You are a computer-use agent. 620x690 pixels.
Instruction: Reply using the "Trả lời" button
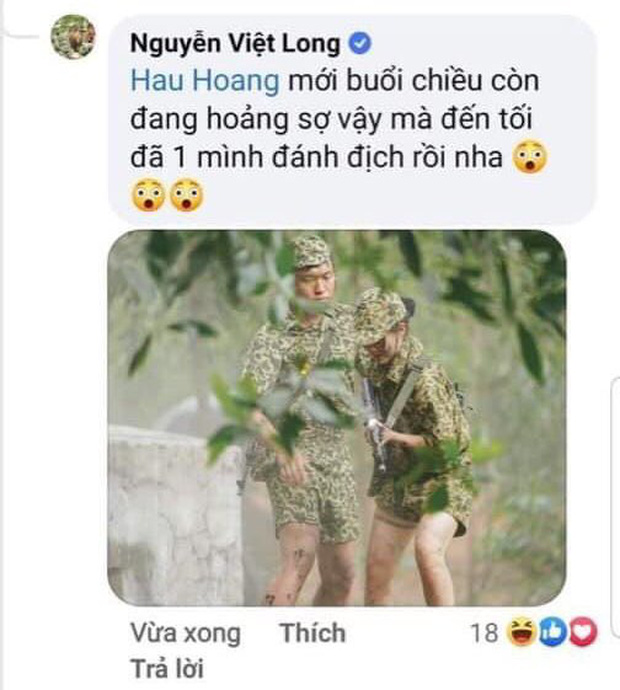(164, 667)
